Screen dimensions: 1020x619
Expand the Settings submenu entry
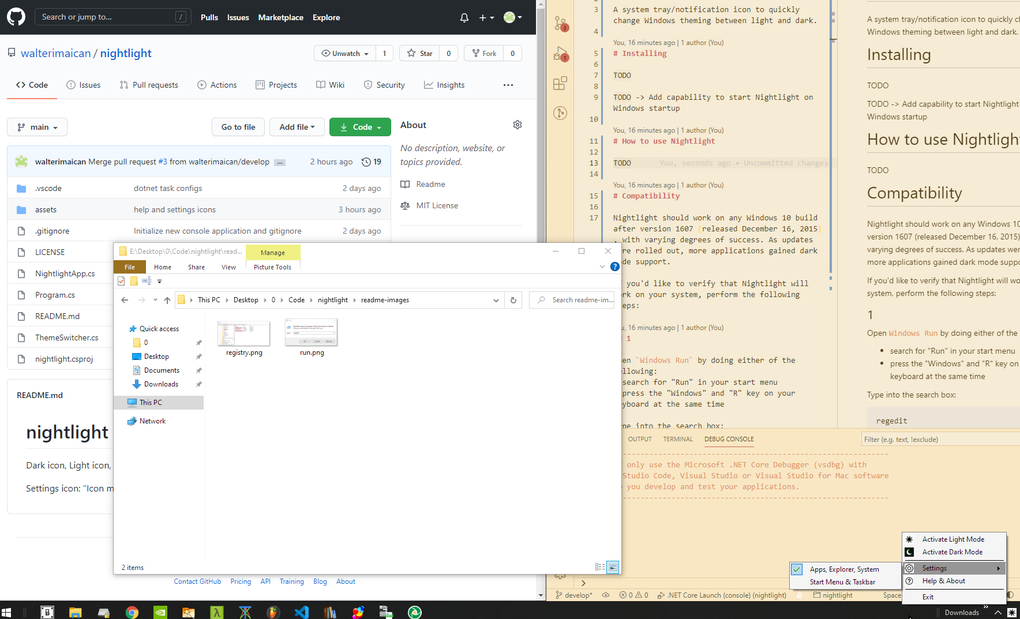pyautogui.click(x=953, y=568)
